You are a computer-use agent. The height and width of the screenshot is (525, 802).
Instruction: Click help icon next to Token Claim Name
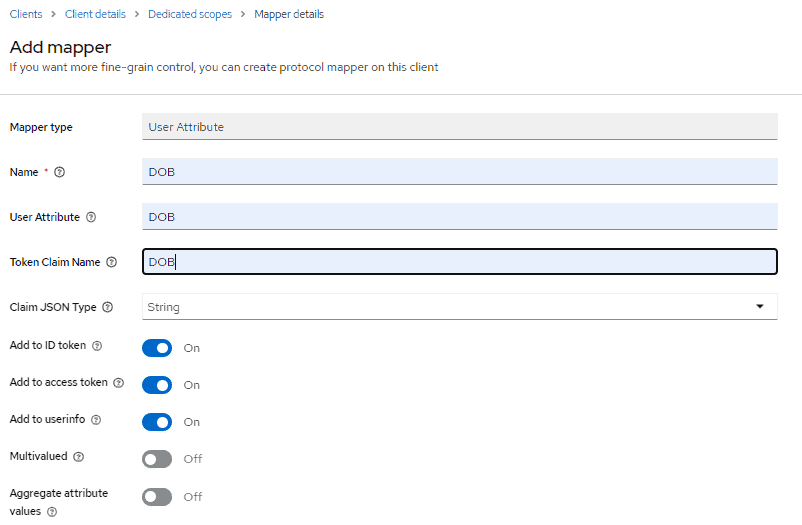pos(111,262)
